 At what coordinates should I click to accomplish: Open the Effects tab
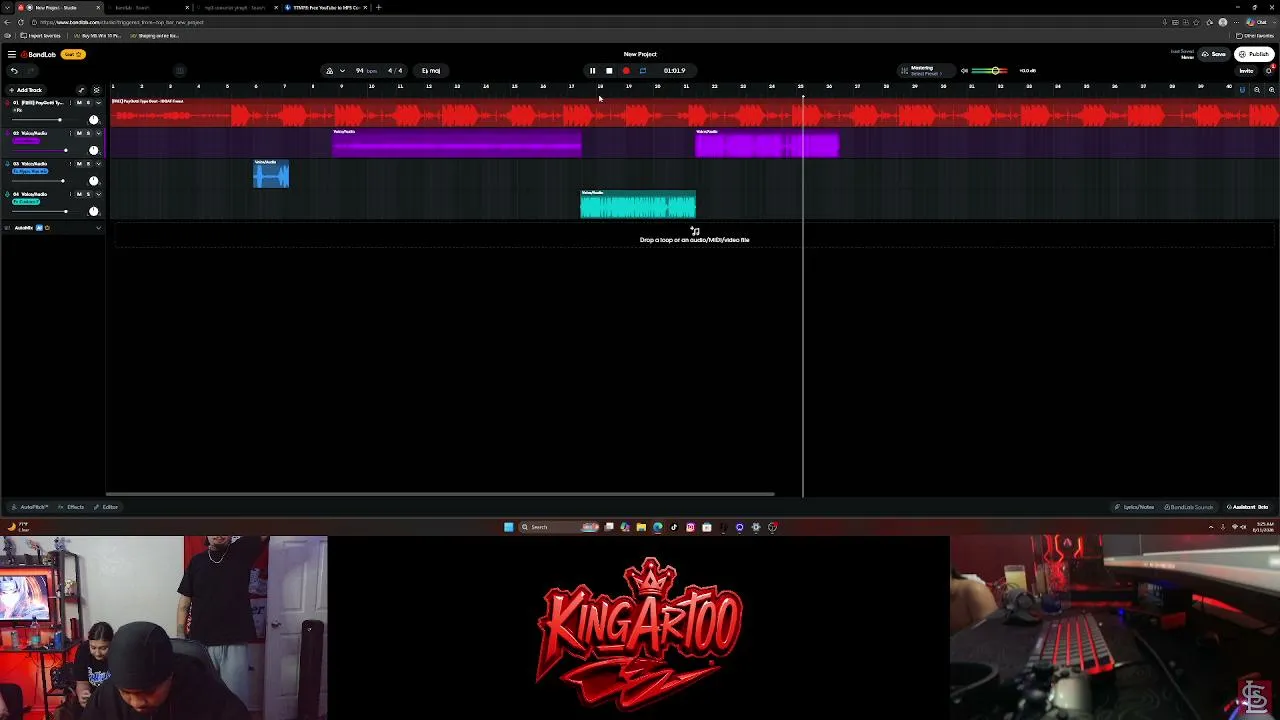(72, 507)
